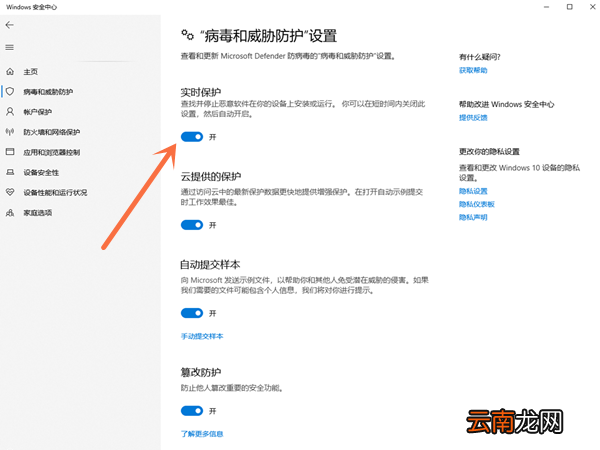Click the person icon for 帐户保护
The image size is (600, 450).
(10, 112)
